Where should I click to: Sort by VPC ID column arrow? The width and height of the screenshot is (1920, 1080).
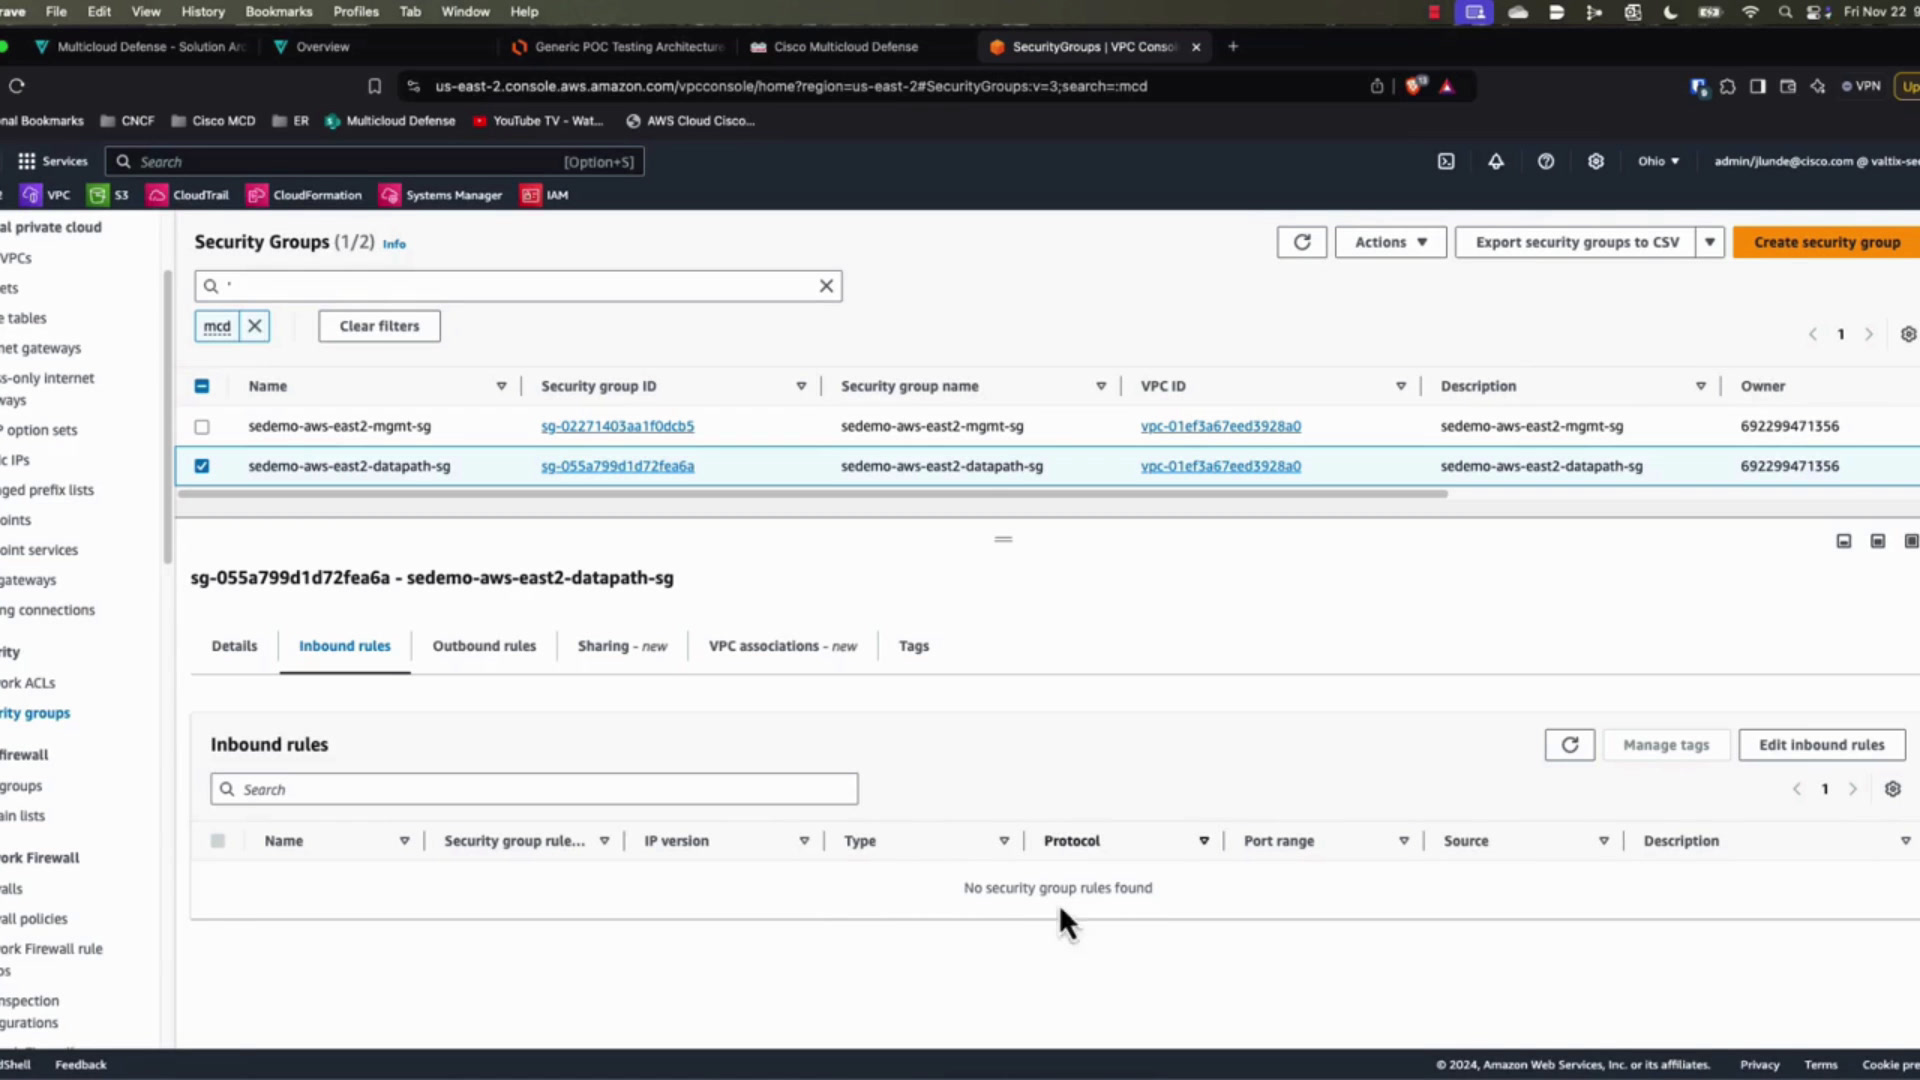coord(1401,386)
